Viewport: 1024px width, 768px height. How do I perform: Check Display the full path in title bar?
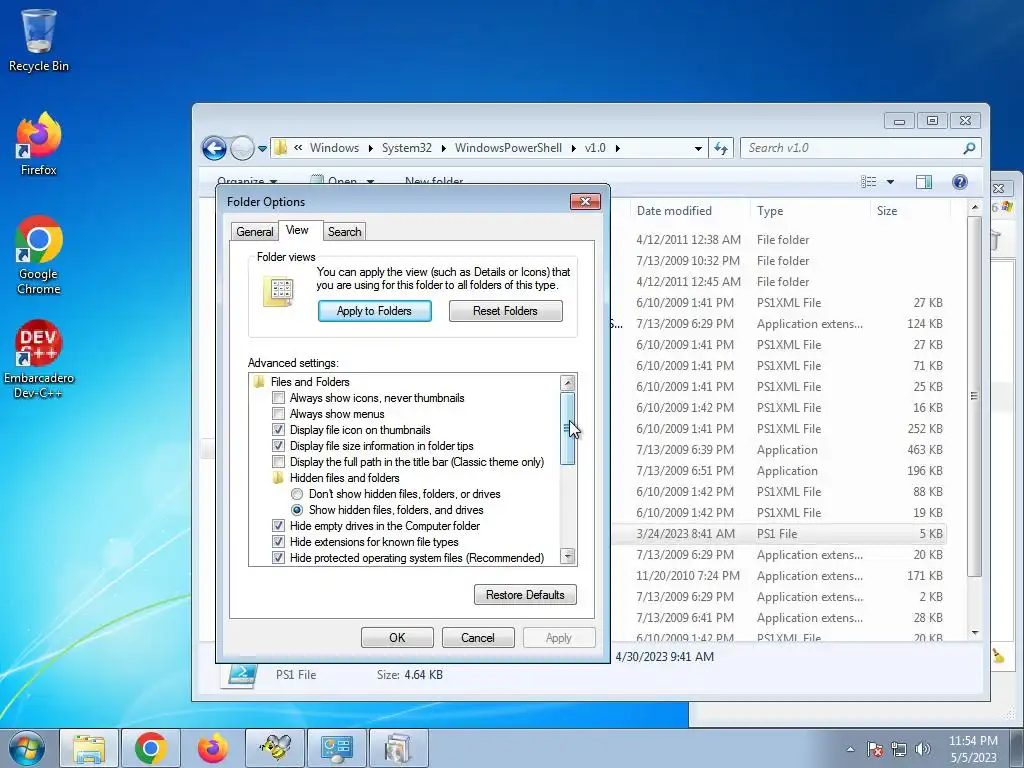point(278,462)
